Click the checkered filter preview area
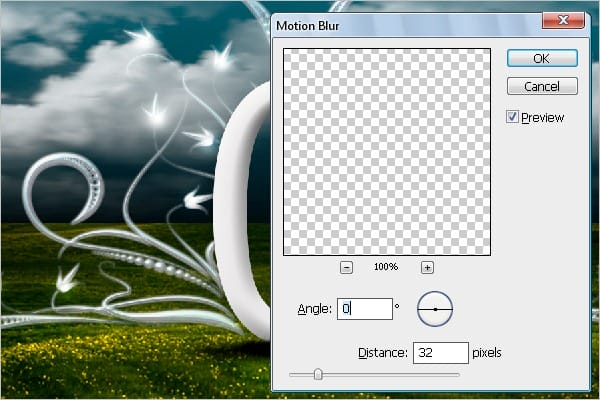 click(386, 150)
